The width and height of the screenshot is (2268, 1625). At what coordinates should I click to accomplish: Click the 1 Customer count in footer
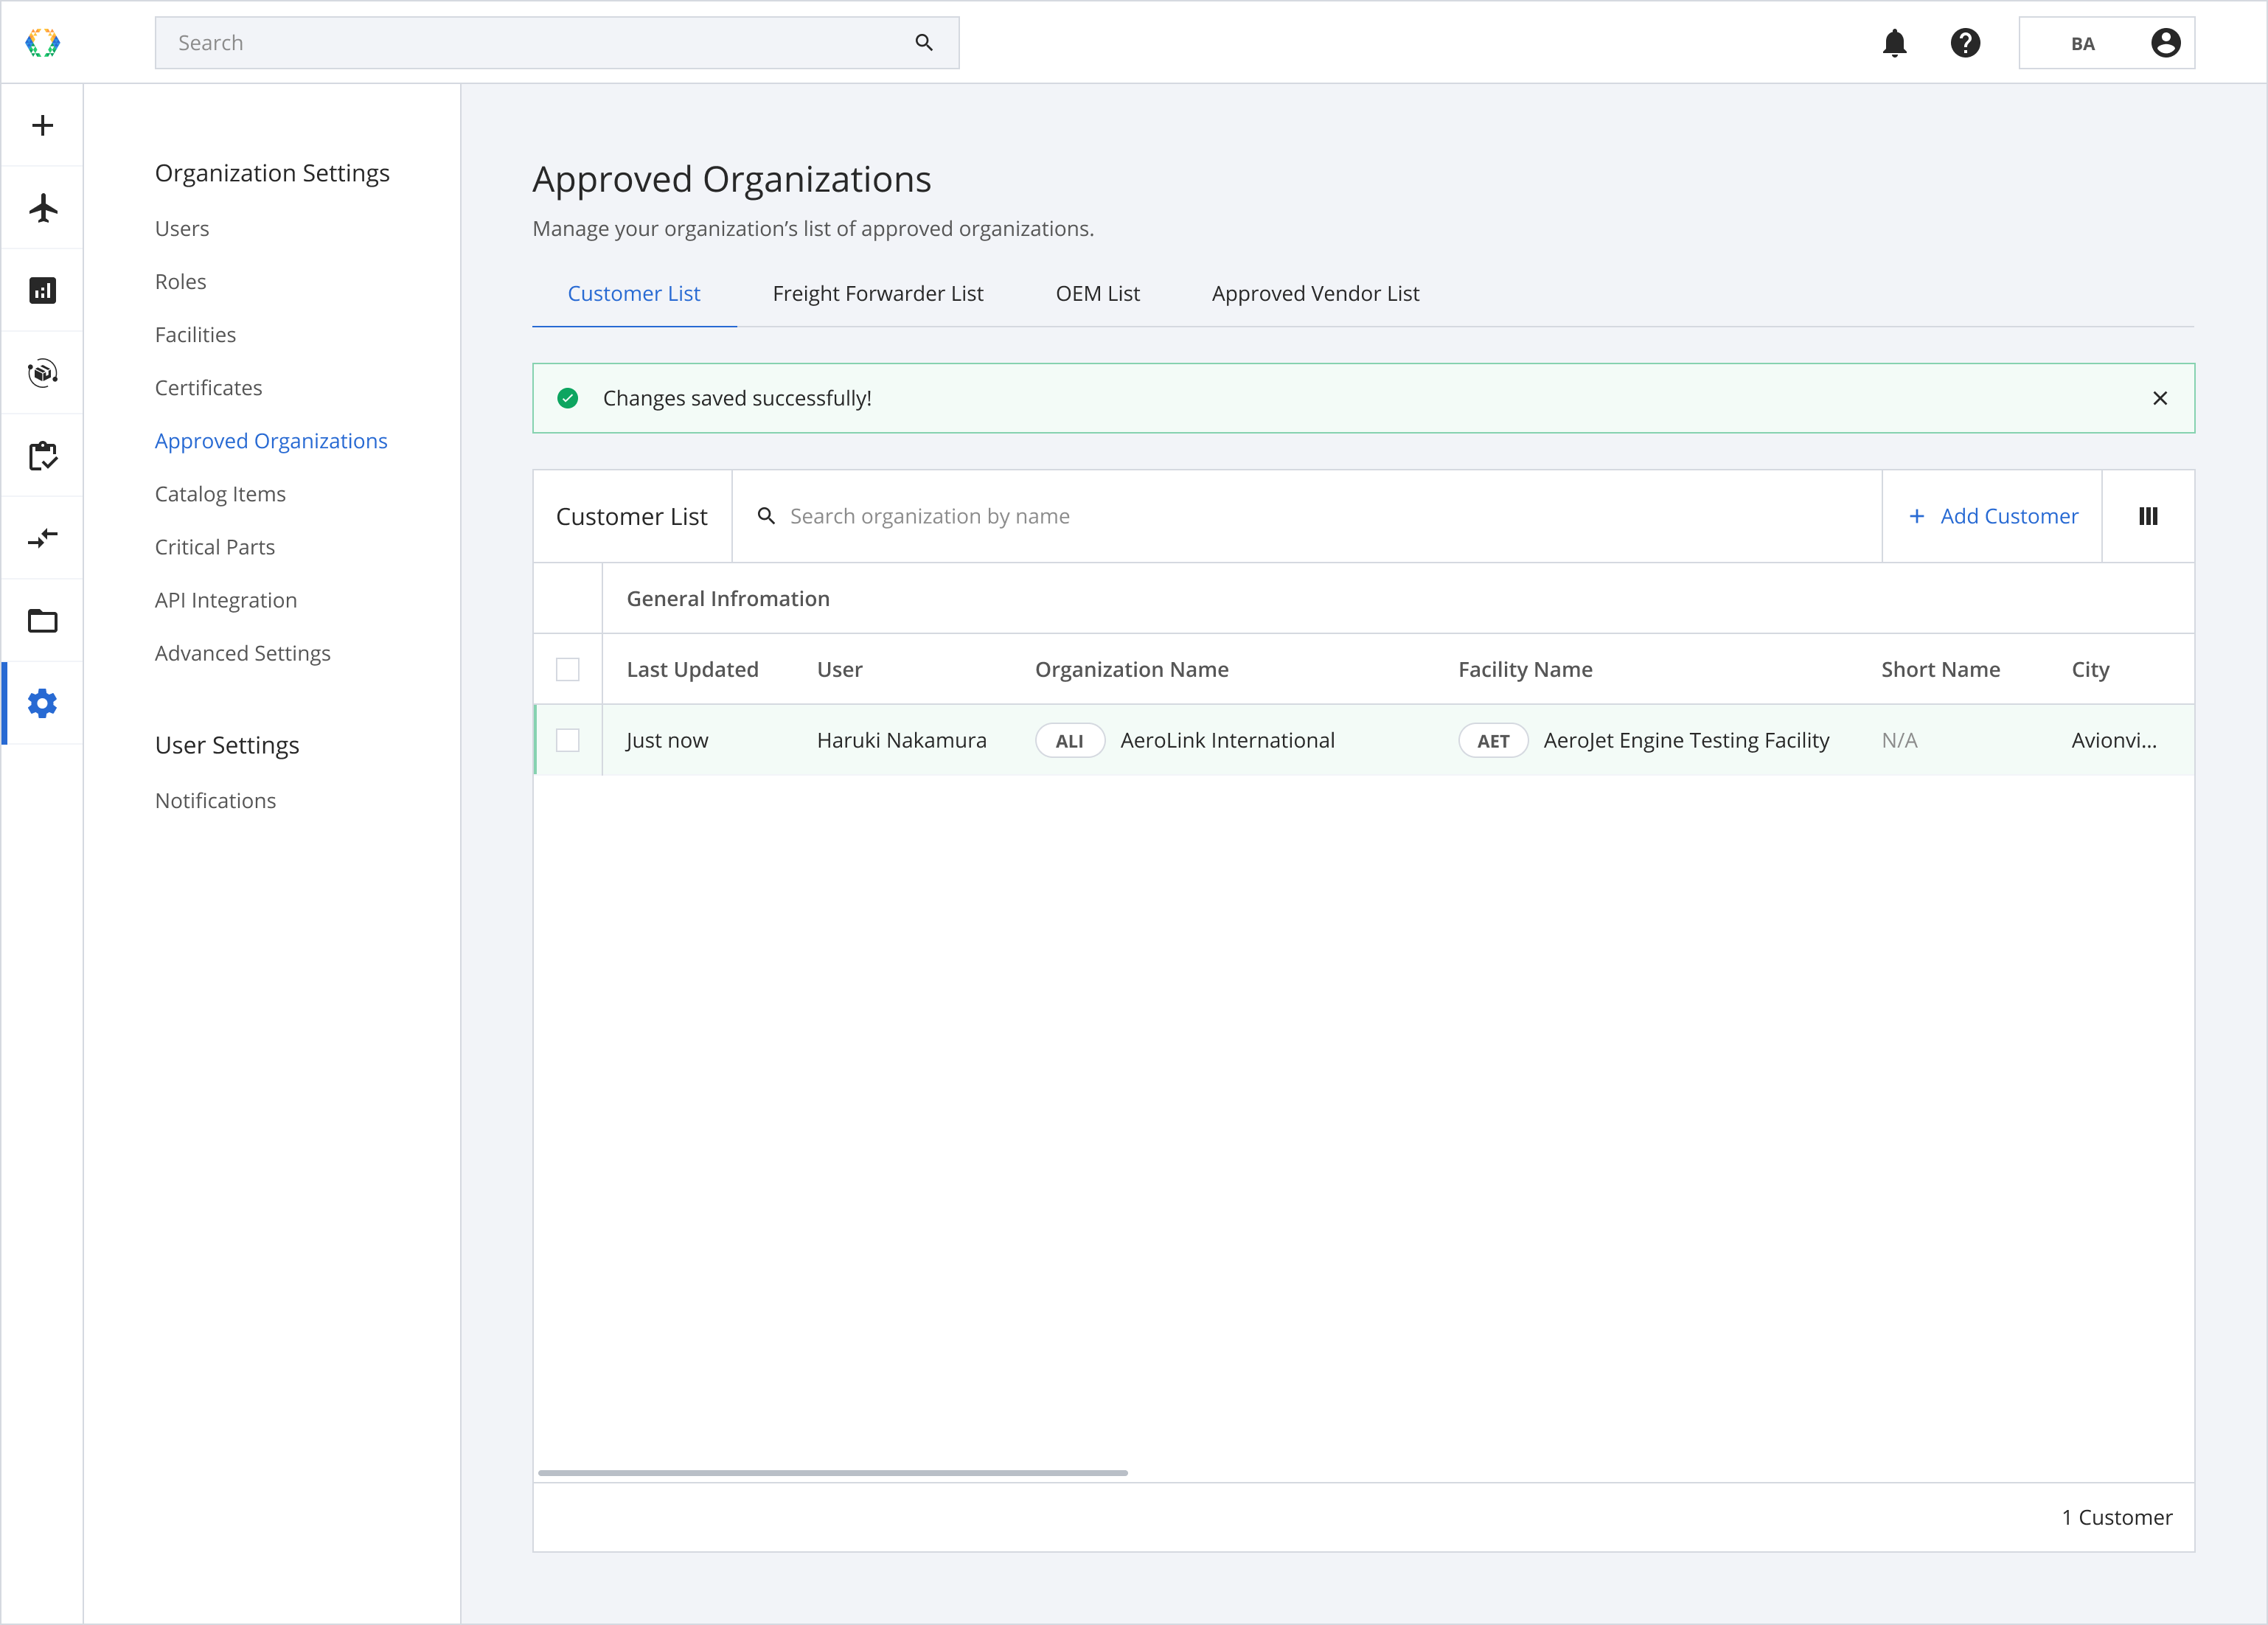pos(2116,1517)
